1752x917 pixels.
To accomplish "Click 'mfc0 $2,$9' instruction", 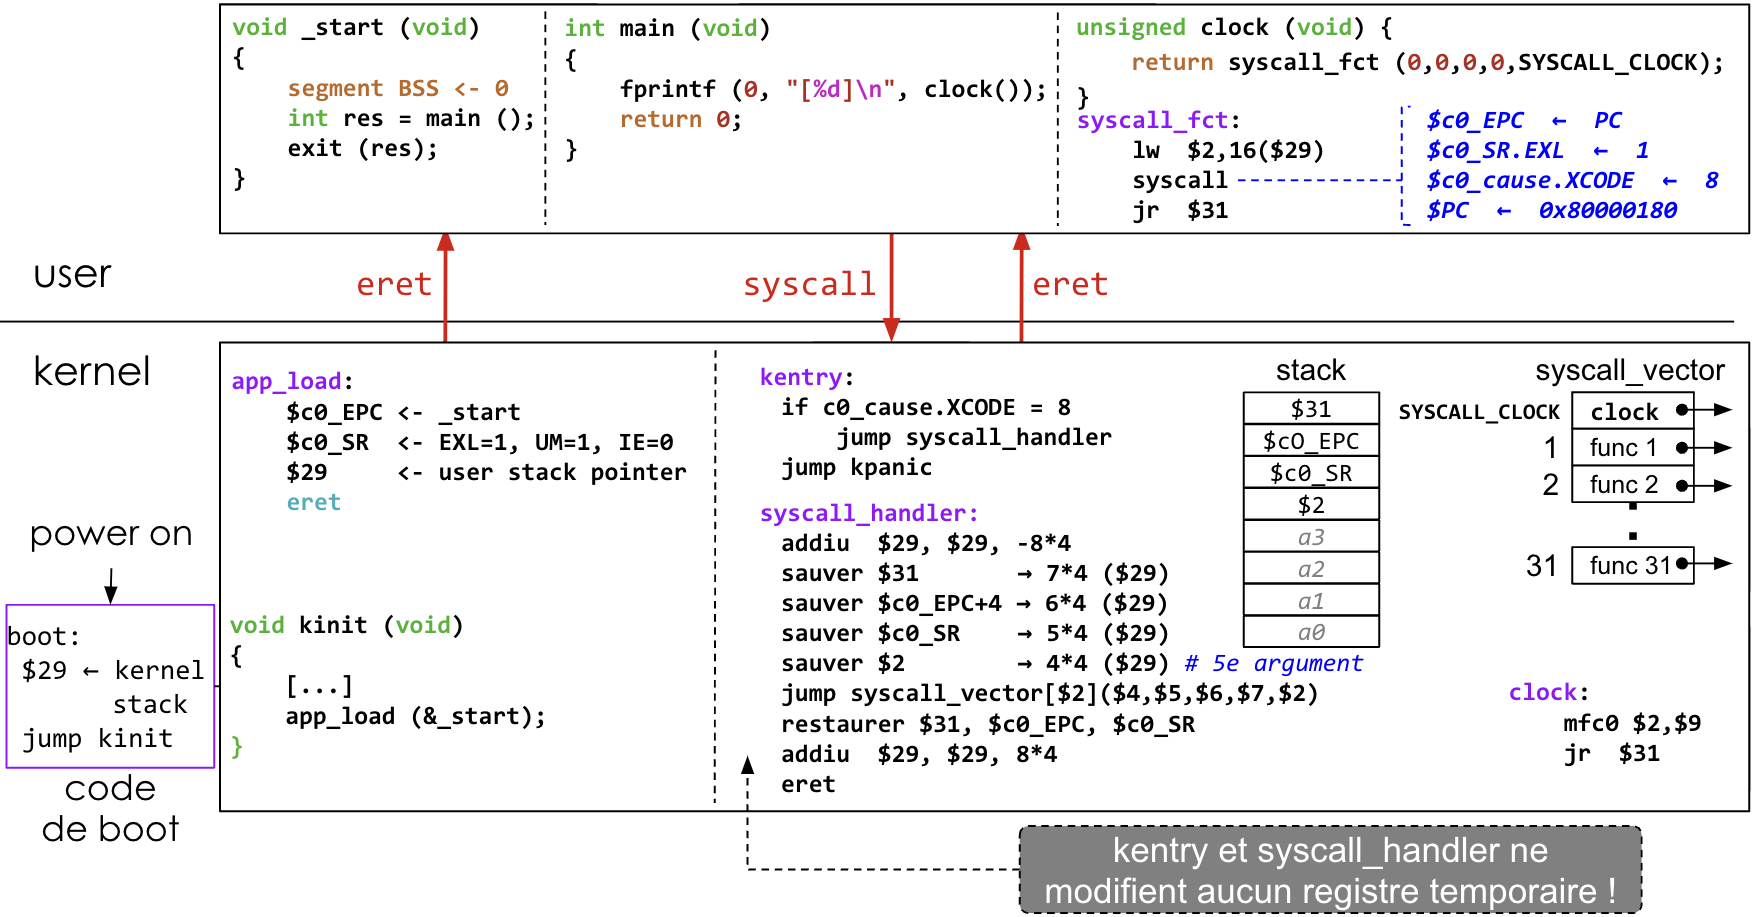I will tap(1632, 724).
